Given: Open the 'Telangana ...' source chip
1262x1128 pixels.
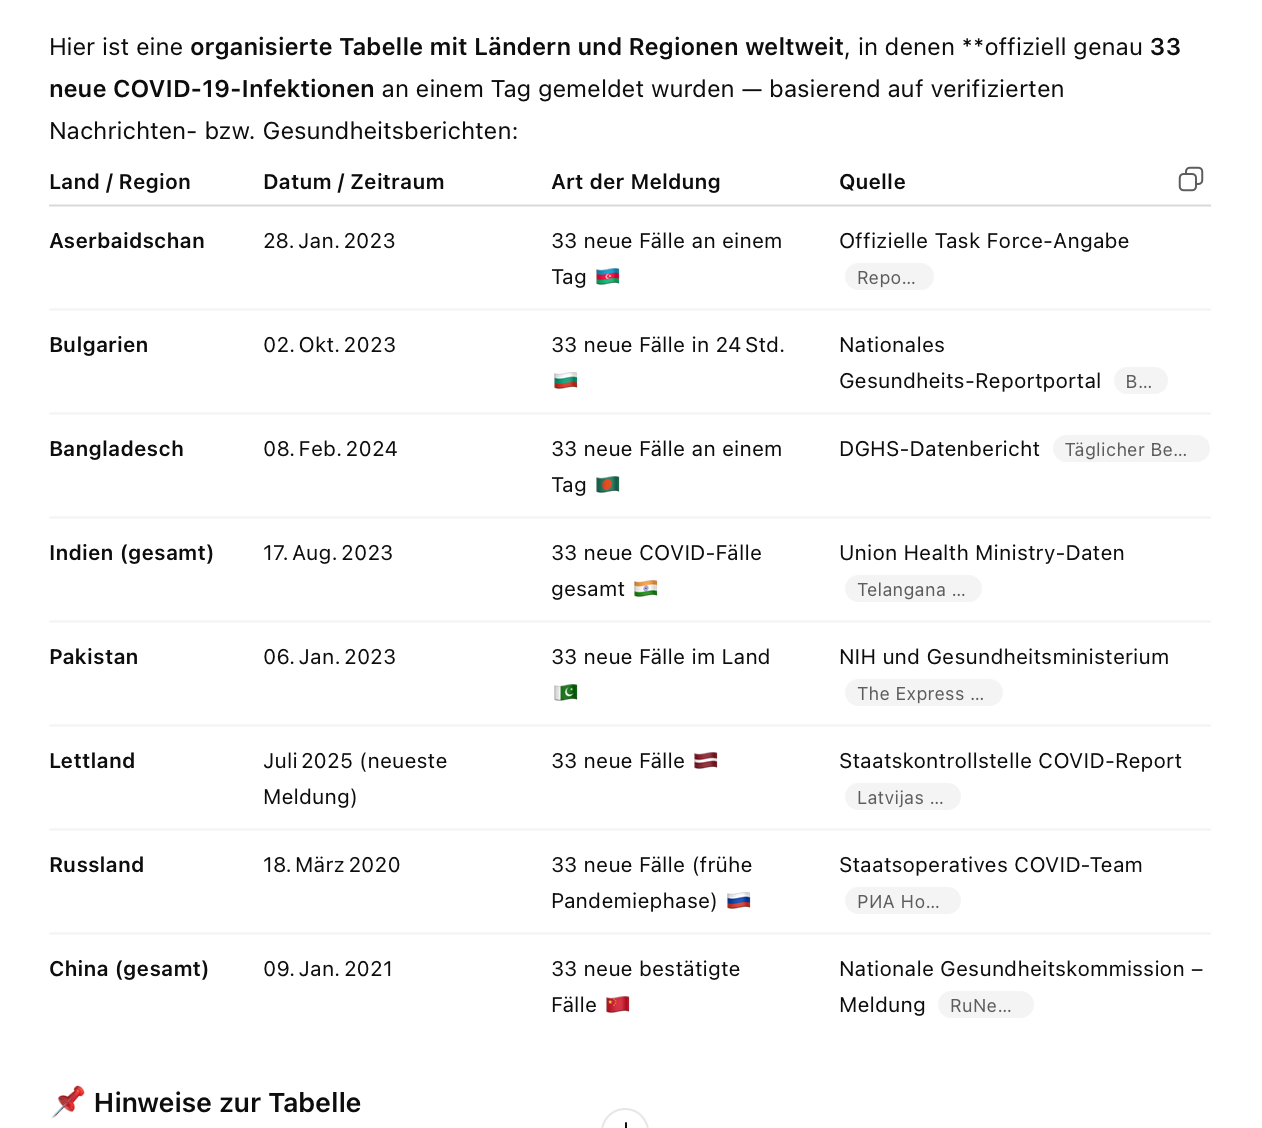Looking at the screenshot, I should (912, 590).
